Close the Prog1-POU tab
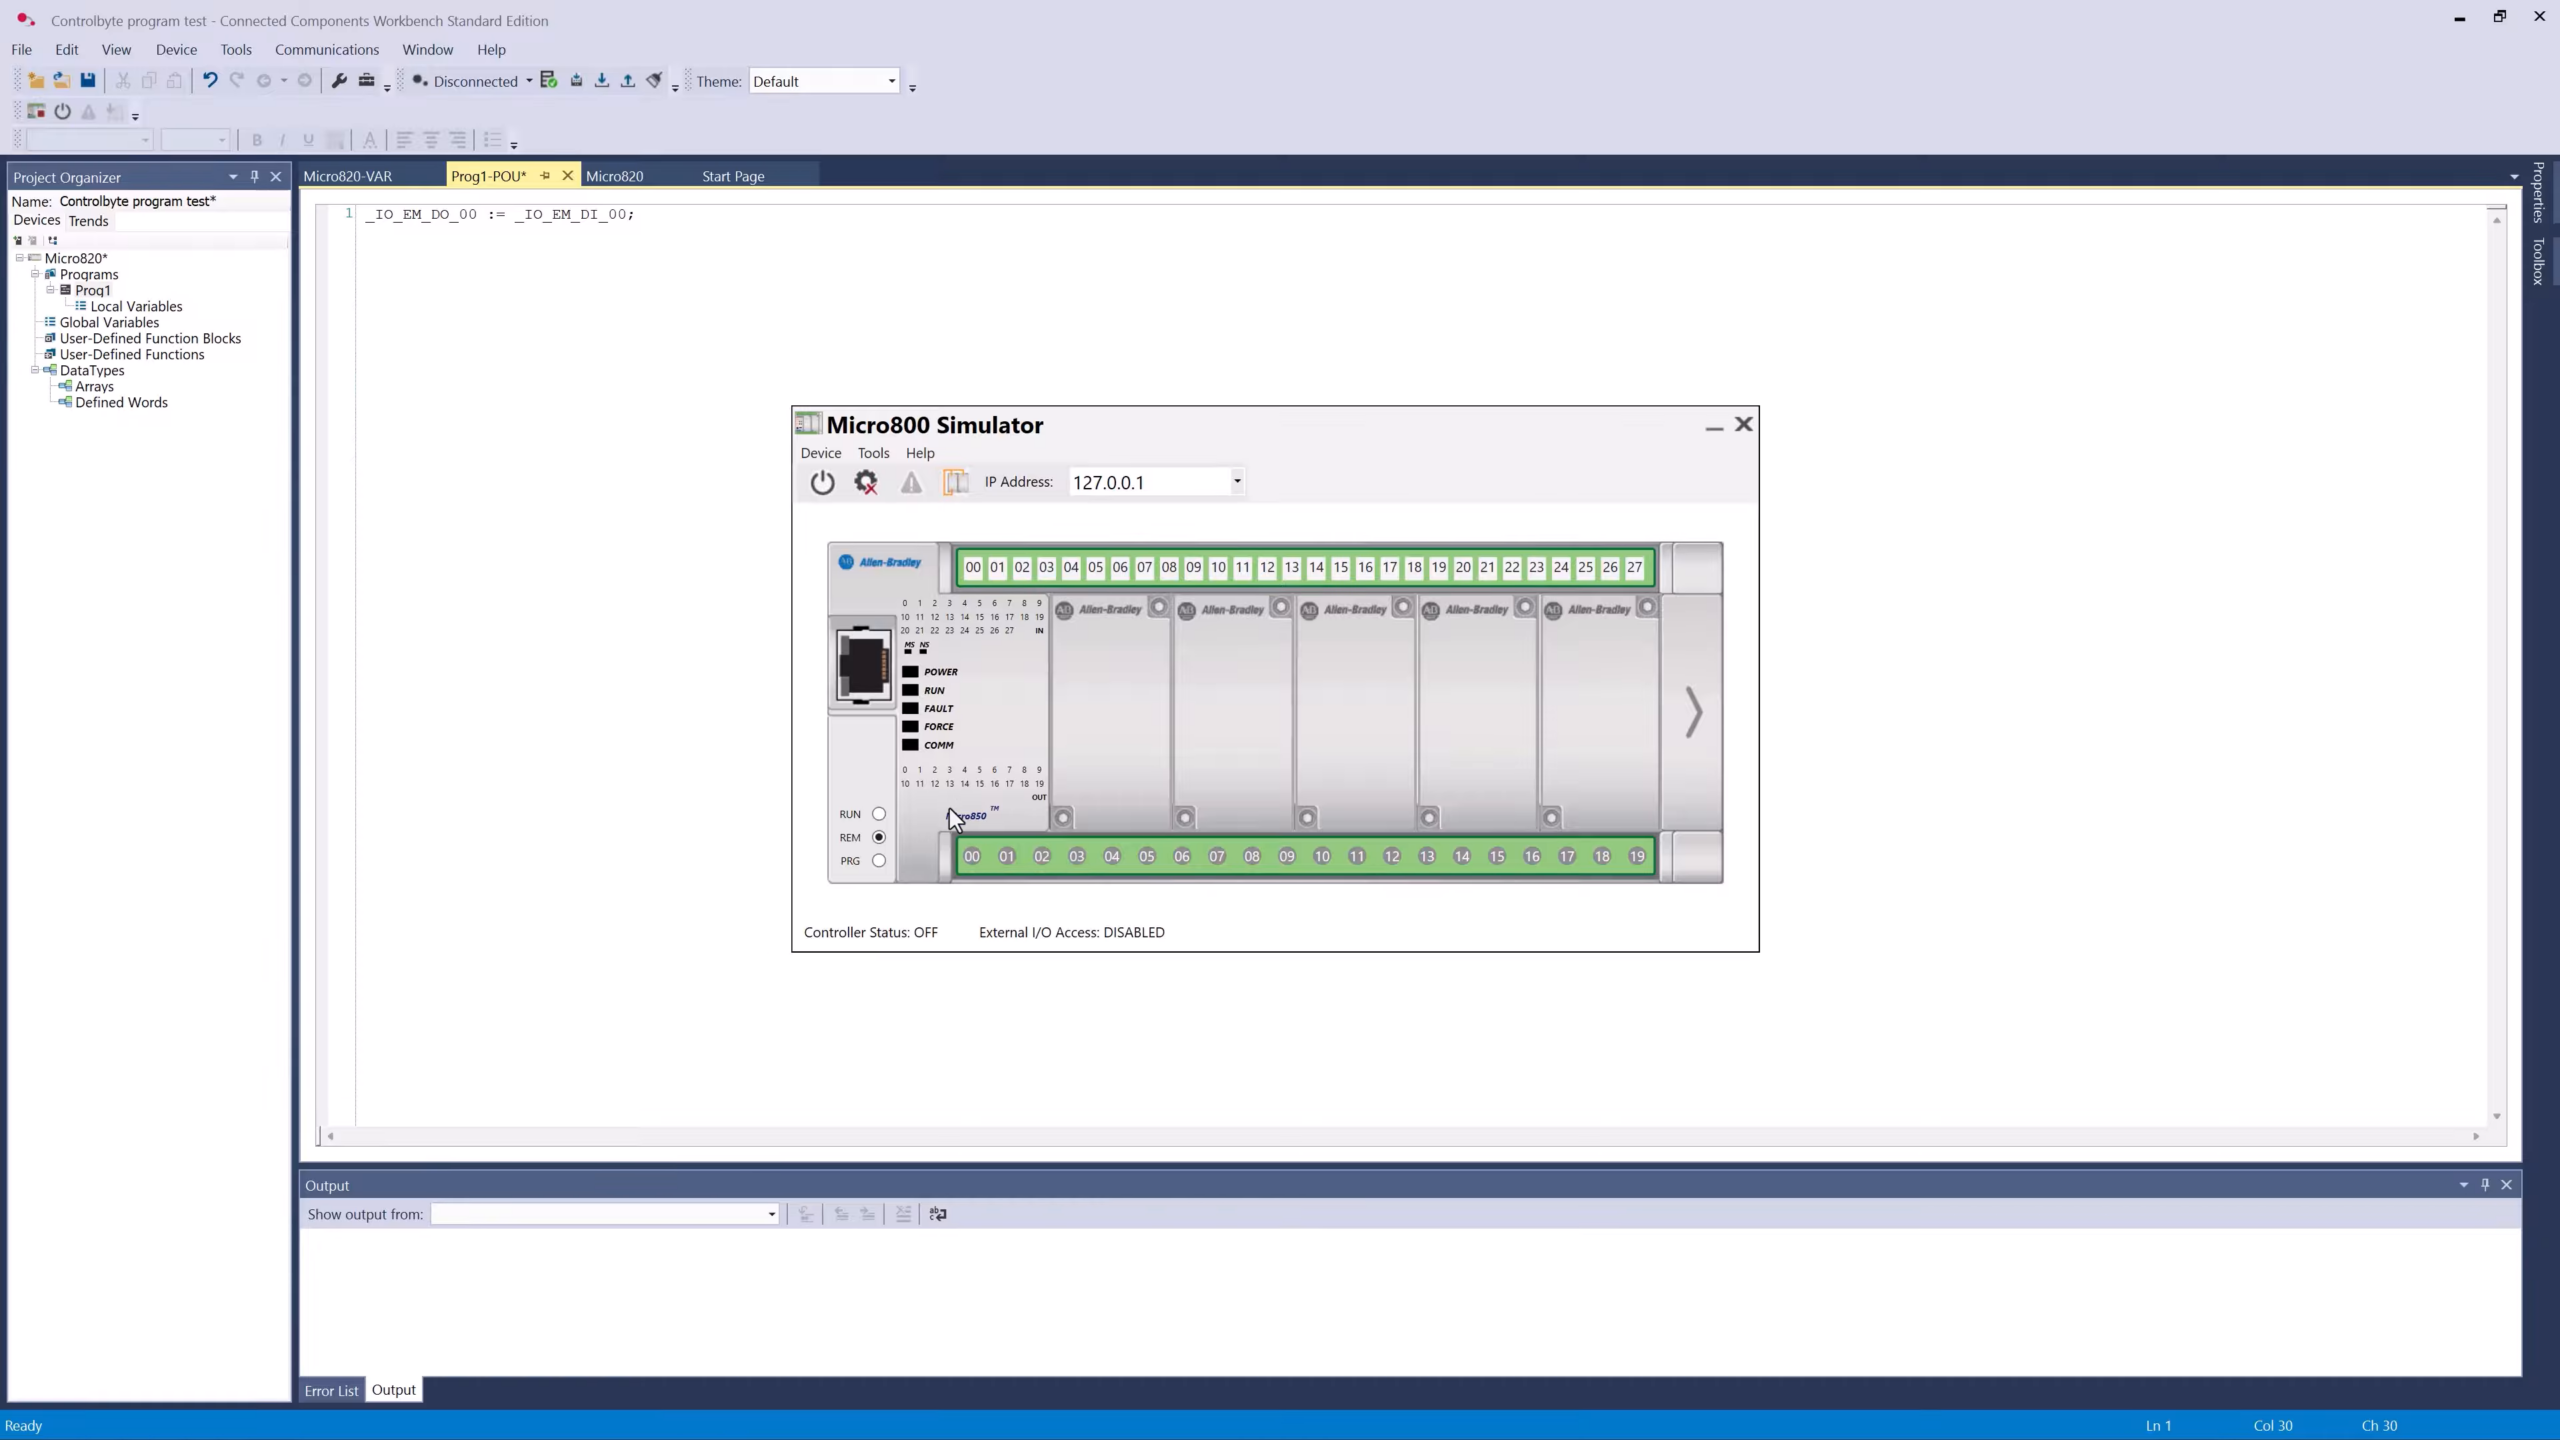2560x1440 pixels. [x=568, y=176]
